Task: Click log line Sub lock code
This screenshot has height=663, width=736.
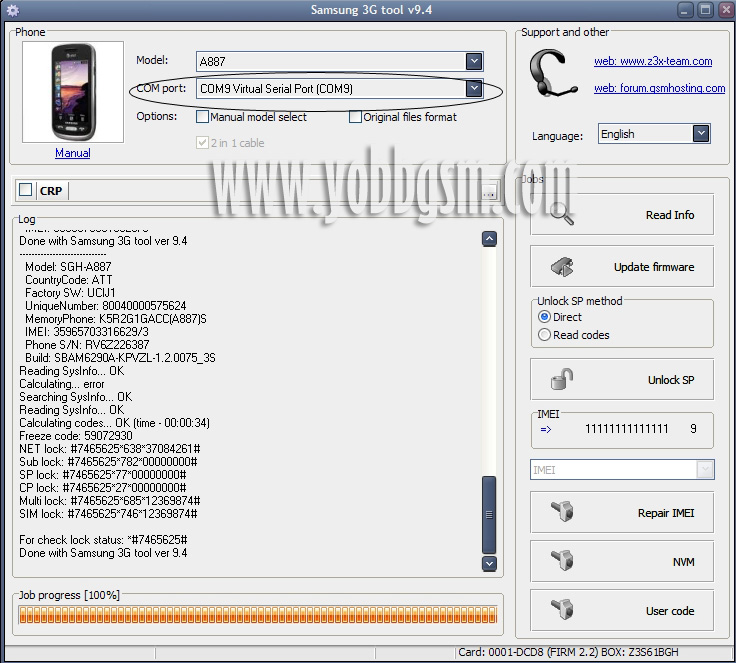Action: pyautogui.click(x=108, y=462)
